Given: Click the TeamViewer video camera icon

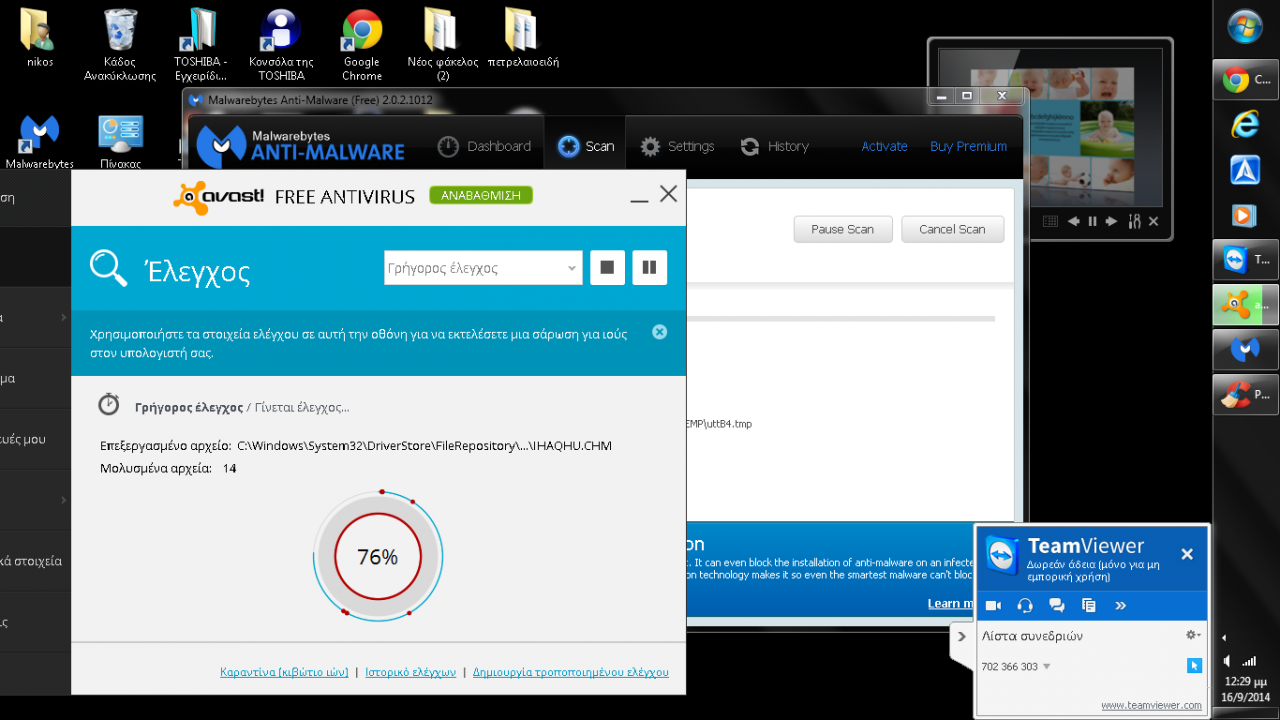Looking at the screenshot, I should point(993,605).
